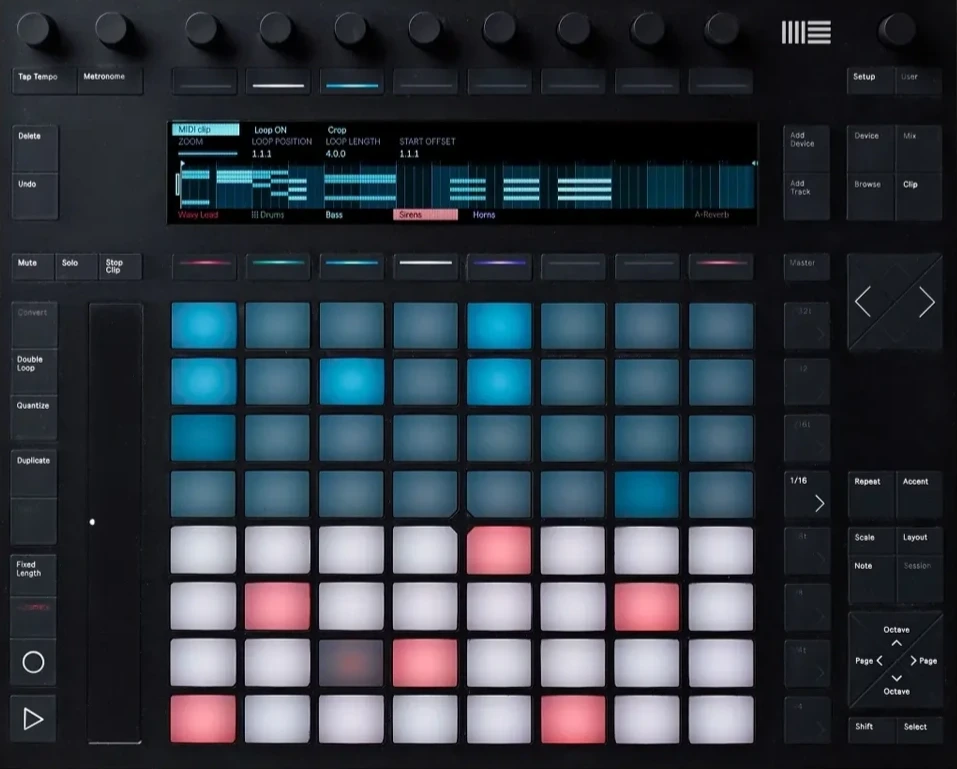Shift down with the Octave down chevron
957x769 pixels.
(x=896, y=678)
